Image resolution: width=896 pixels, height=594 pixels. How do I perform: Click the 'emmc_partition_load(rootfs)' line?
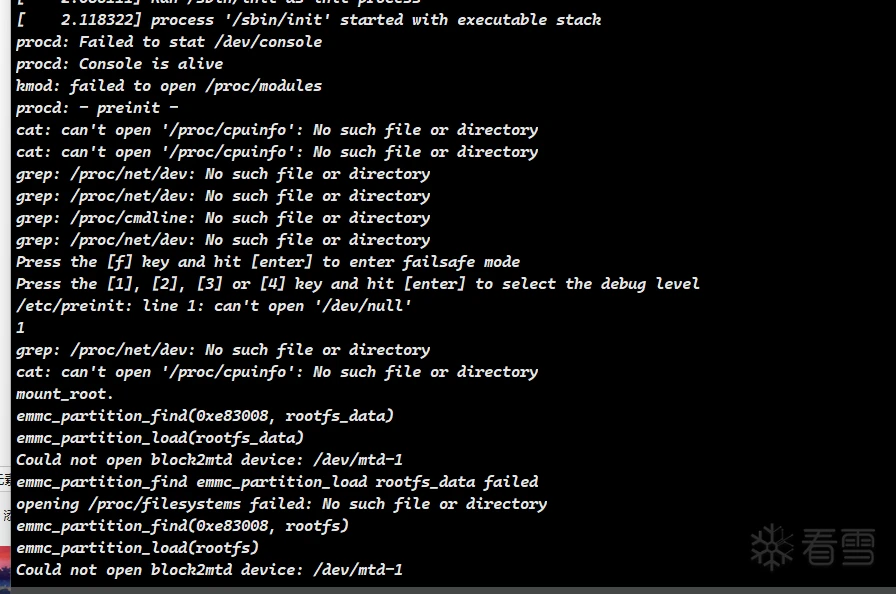(137, 548)
